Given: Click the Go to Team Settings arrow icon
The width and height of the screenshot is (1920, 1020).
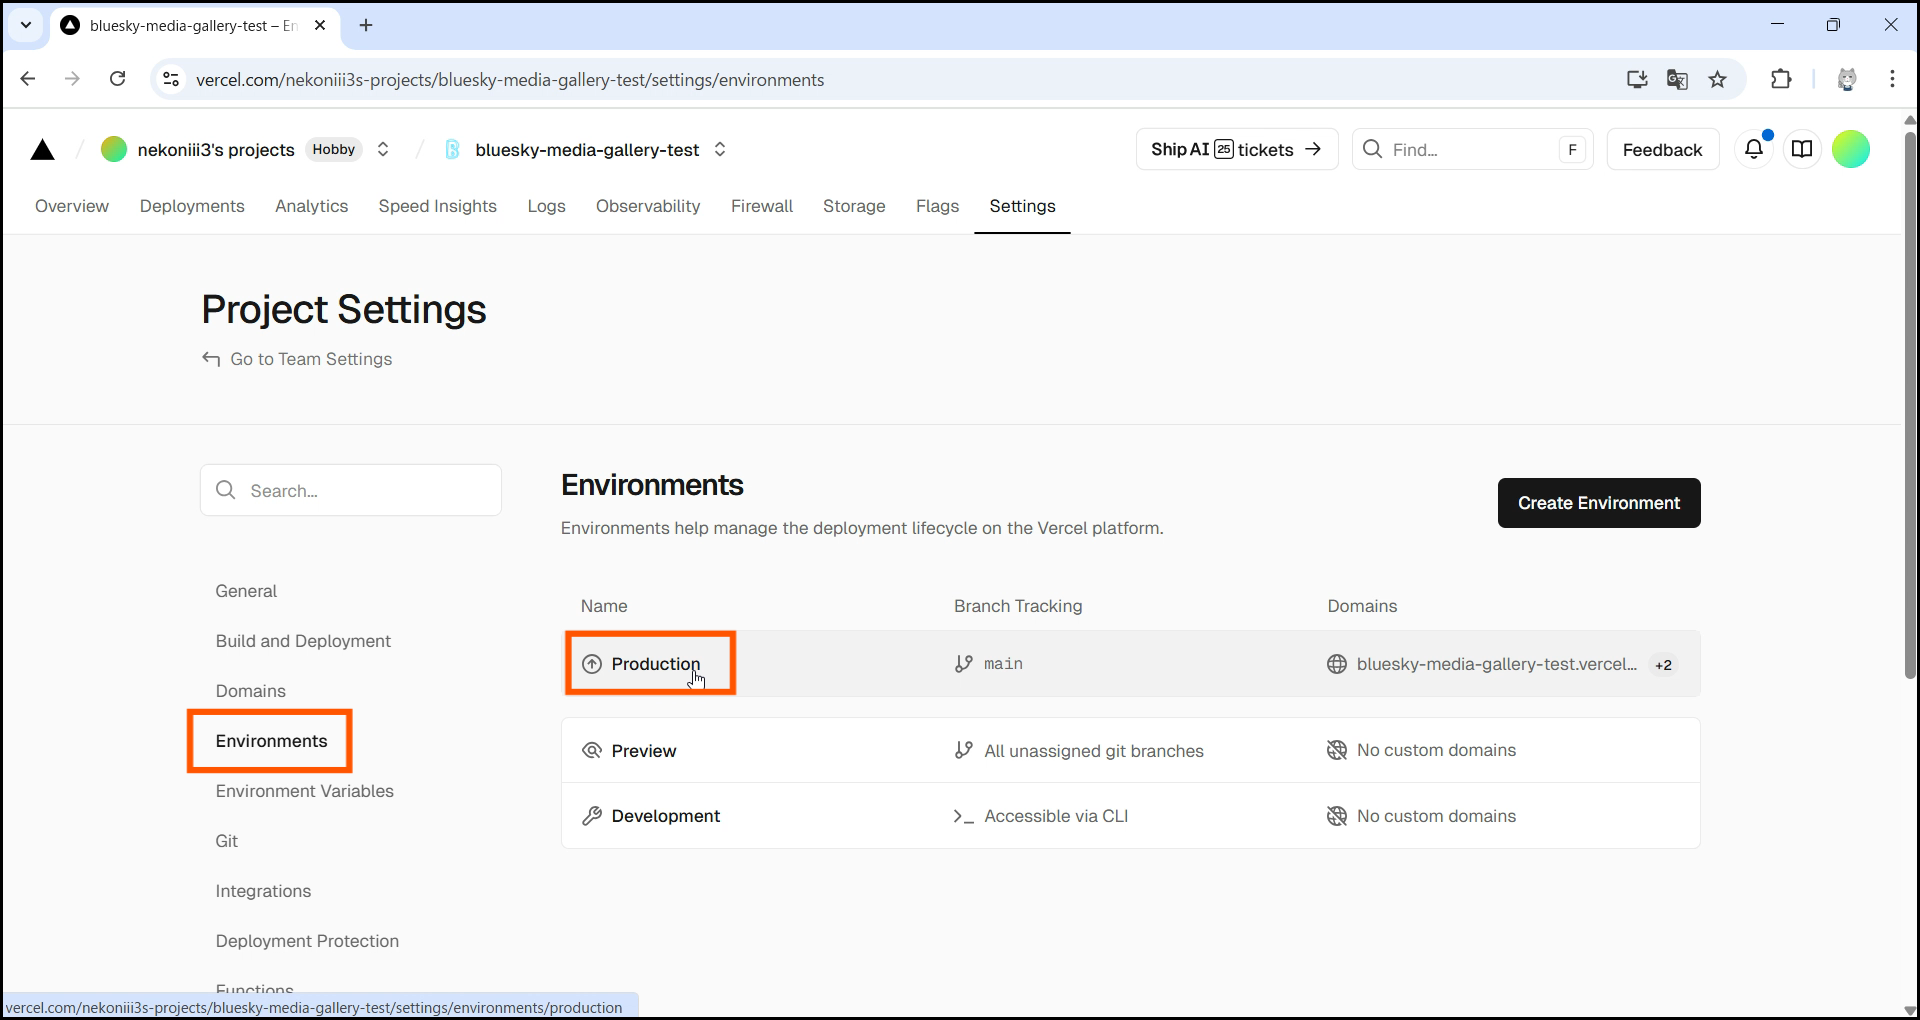Looking at the screenshot, I should point(211,359).
